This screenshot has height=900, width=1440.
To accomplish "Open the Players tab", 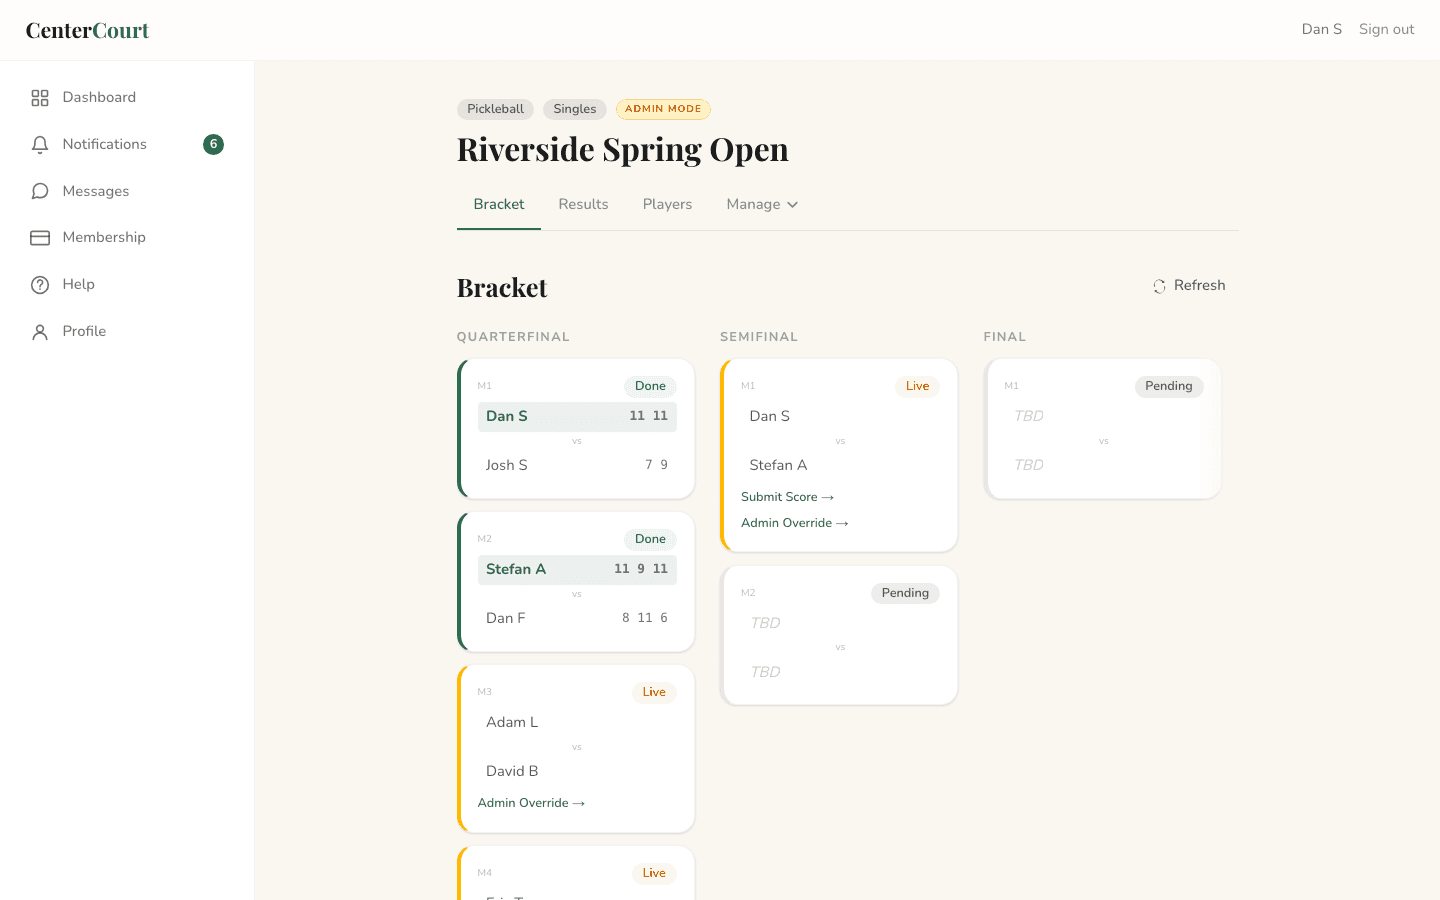I will pyautogui.click(x=667, y=204).
